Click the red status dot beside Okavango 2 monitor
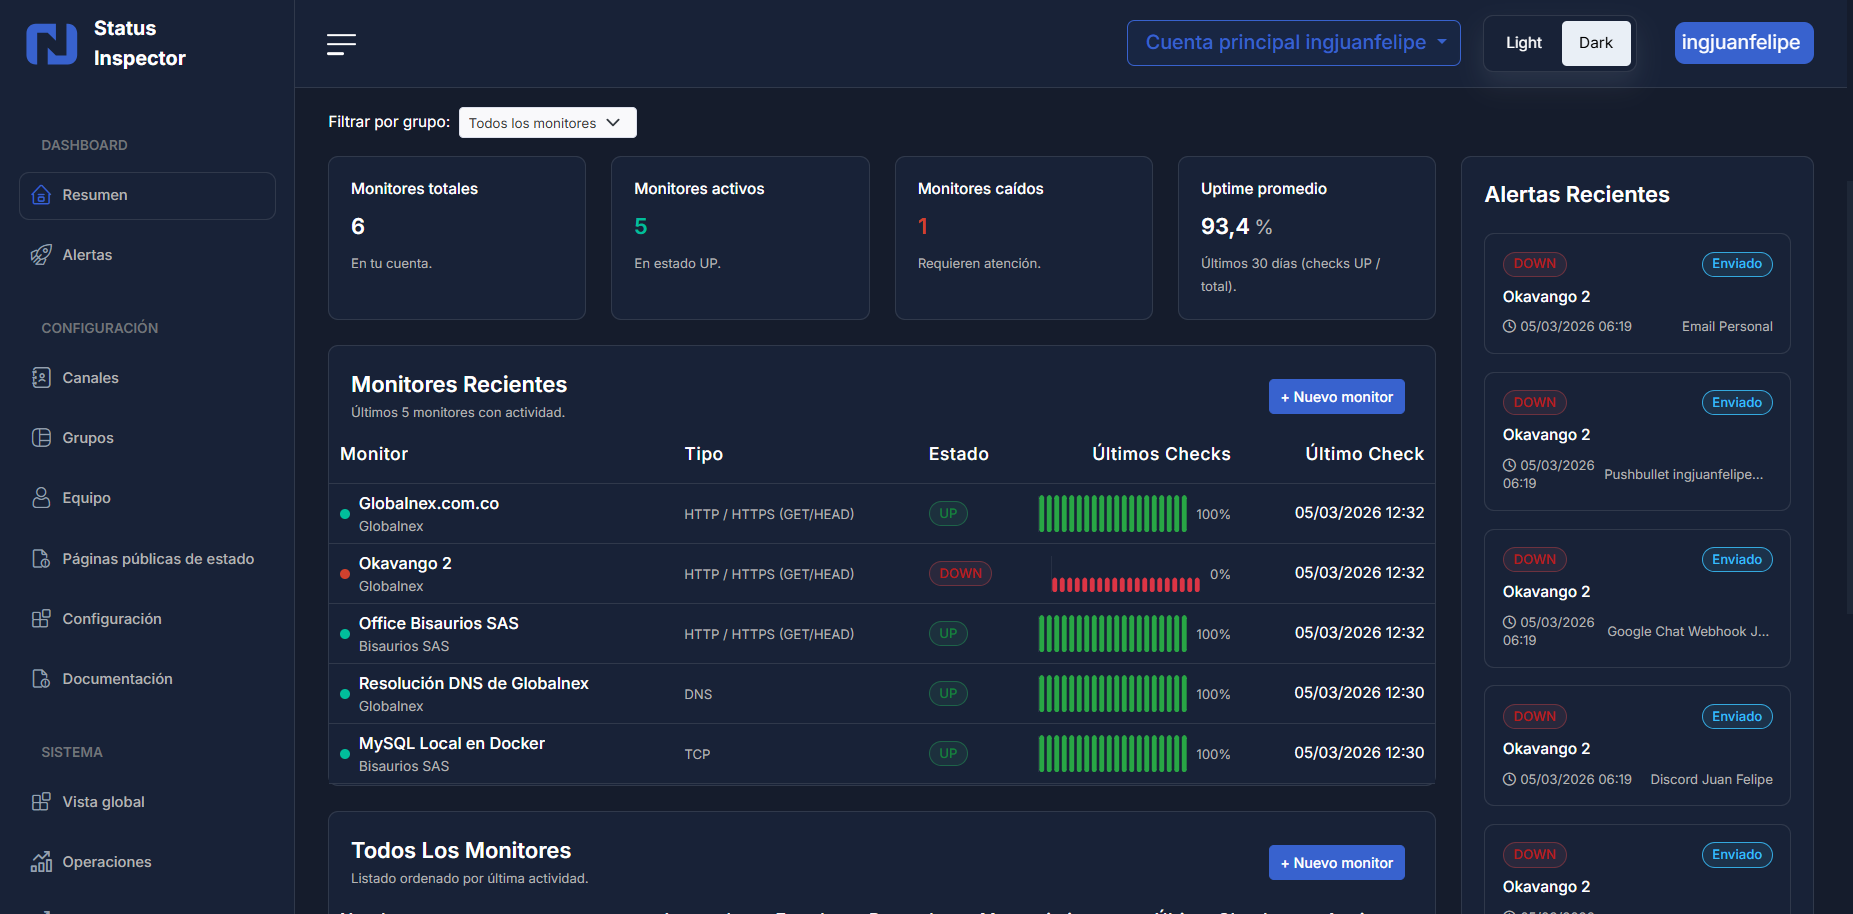Image resolution: width=1853 pixels, height=914 pixels. 345,574
